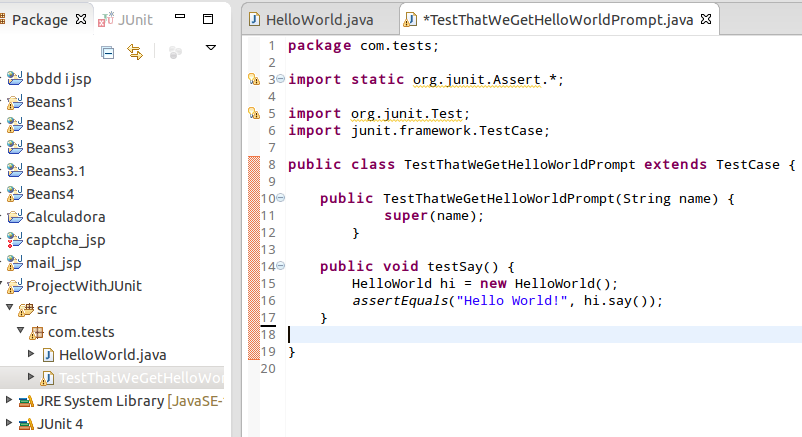The height and width of the screenshot is (437, 802).
Task: Fold the constructor at line 10
Action: [x=280, y=199]
